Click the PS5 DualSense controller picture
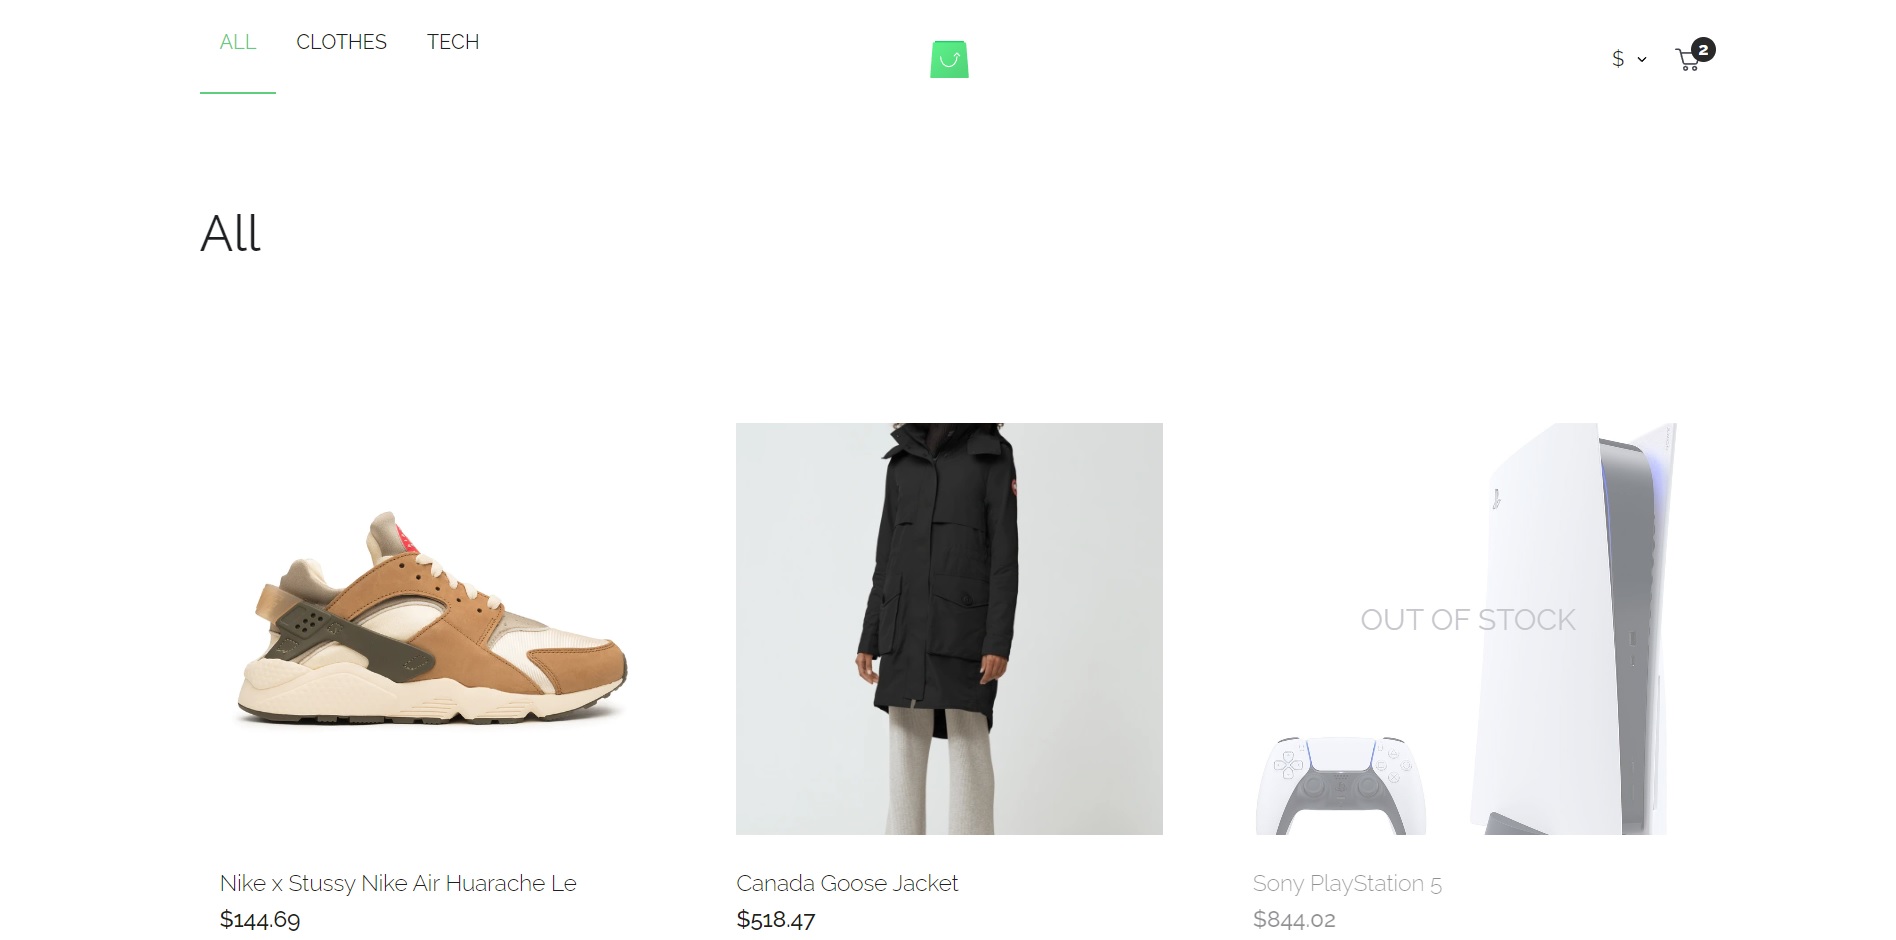The width and height of the screenshot is (1896, 940). [1341, 786]
